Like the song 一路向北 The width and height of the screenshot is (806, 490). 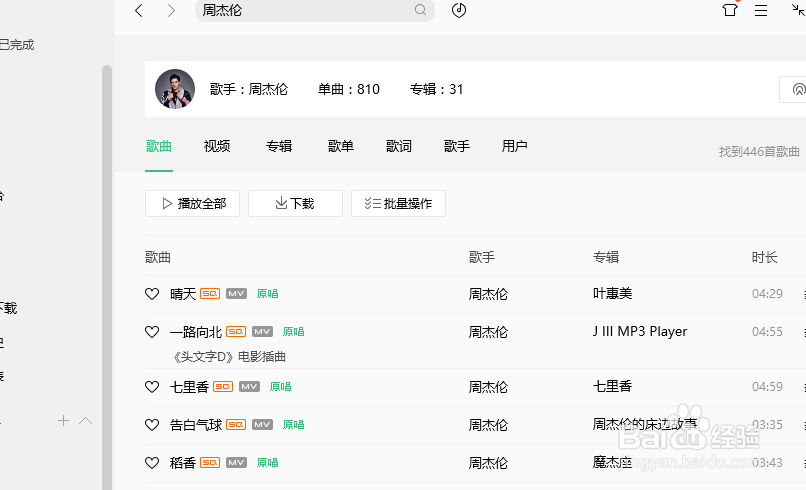tap(152, 332)
